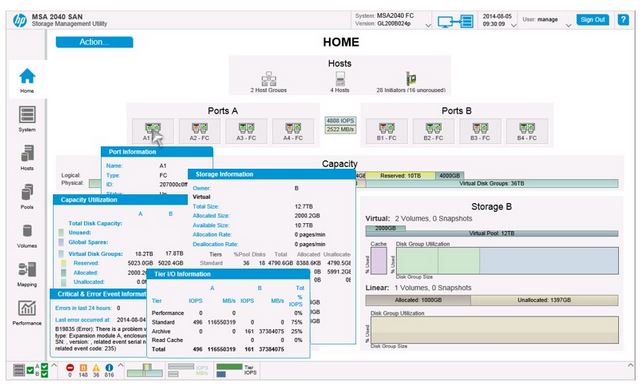This screenshot has width=644, height=392.
Task: Click the Storage B panel heading
Action: click(491, 206)
